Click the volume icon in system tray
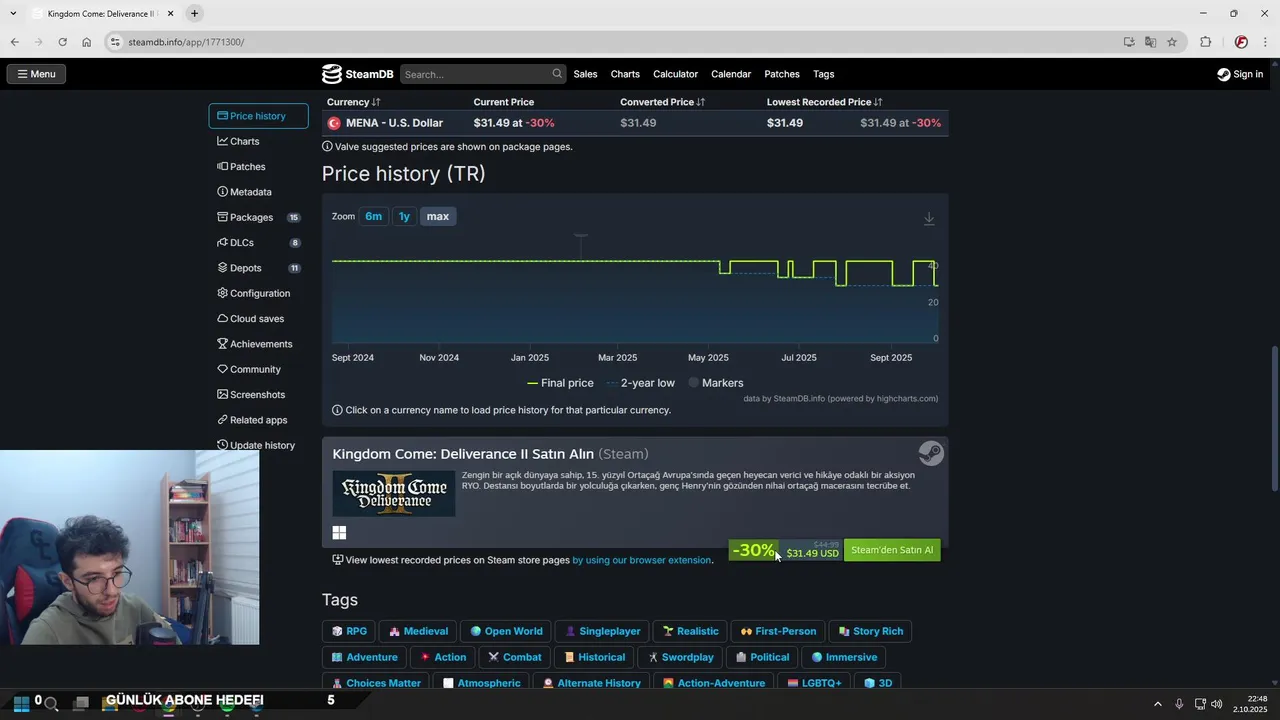 coord(1217,704)
